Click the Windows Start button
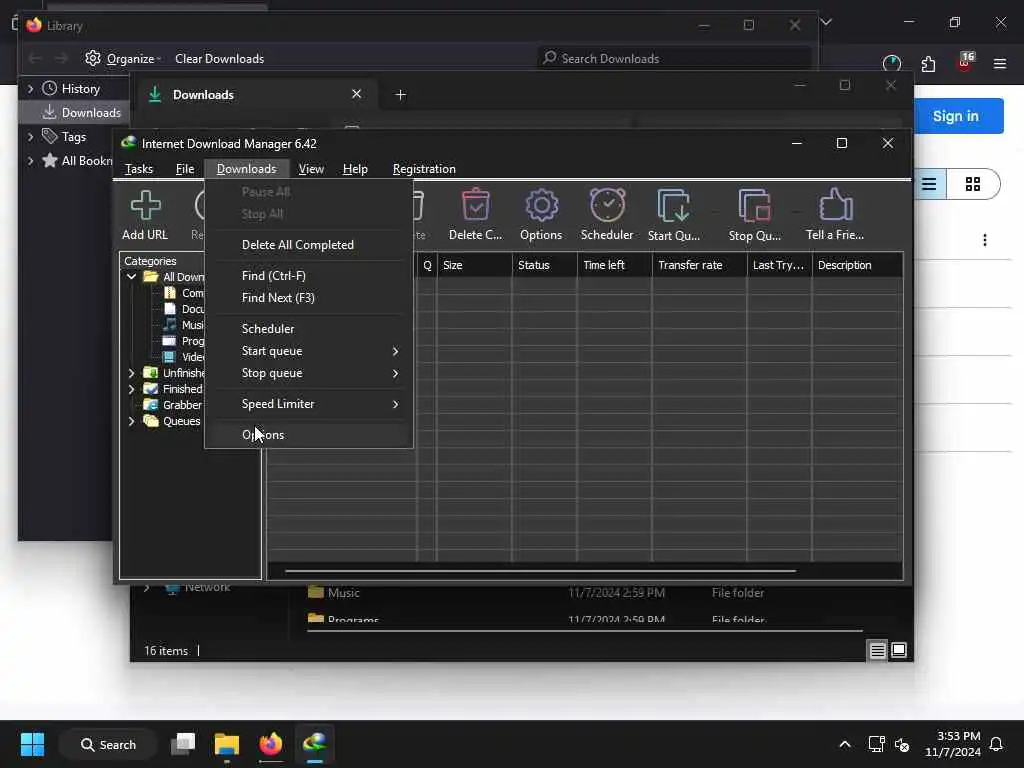The width and height of the screenshot is (1024, 768). coord(32,744)
